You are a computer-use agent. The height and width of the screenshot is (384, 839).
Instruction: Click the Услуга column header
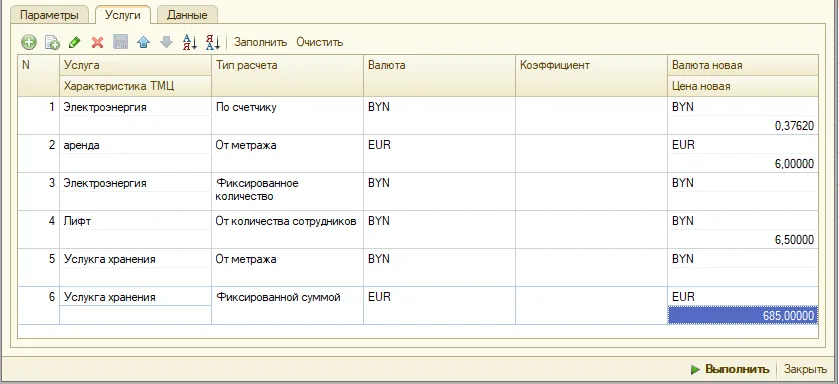pyautogui.click(x=135, y=65)
